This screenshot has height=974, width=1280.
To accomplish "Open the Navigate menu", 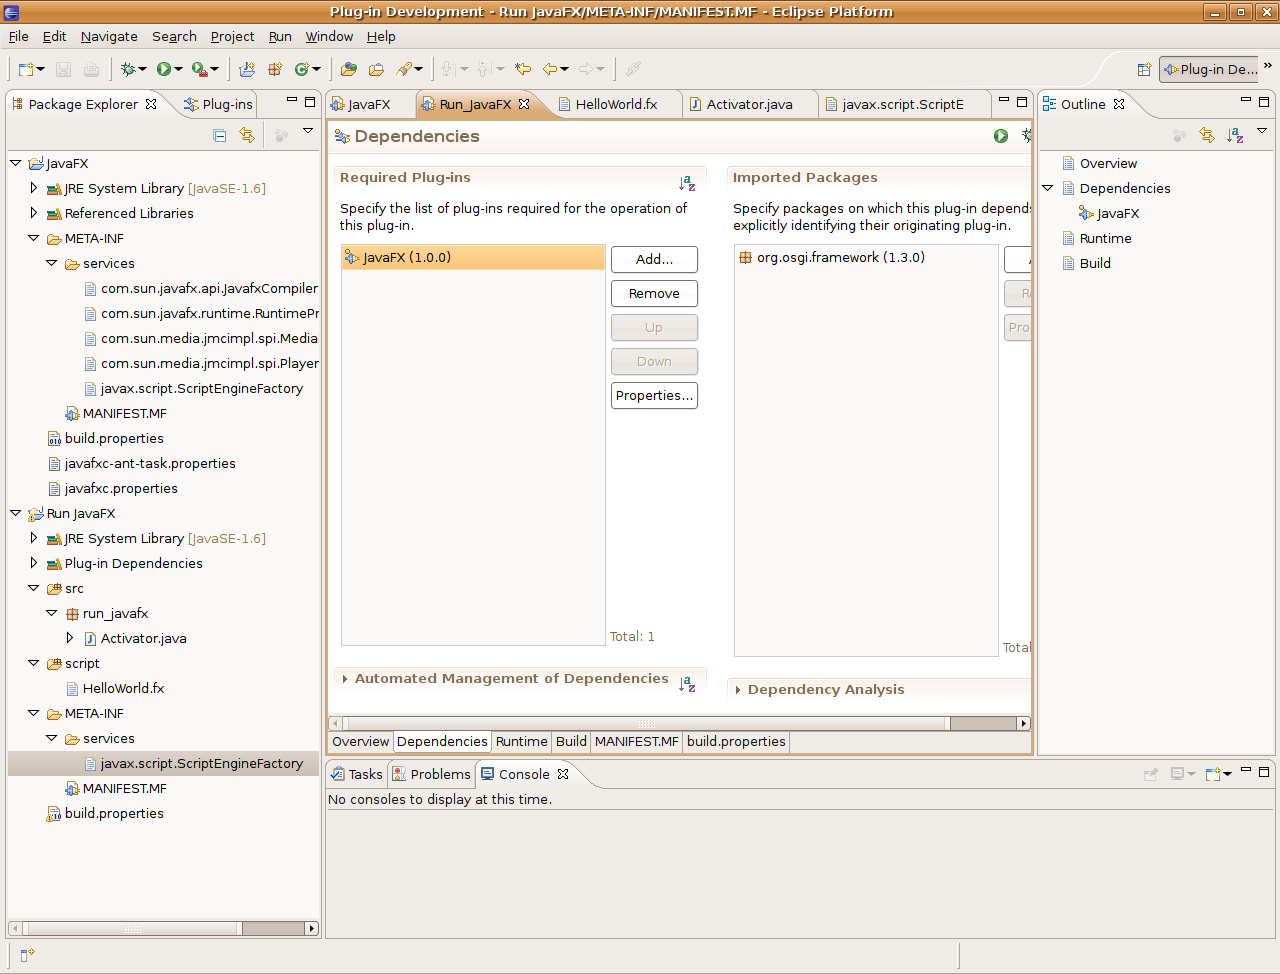I will (x=109, y=36).
